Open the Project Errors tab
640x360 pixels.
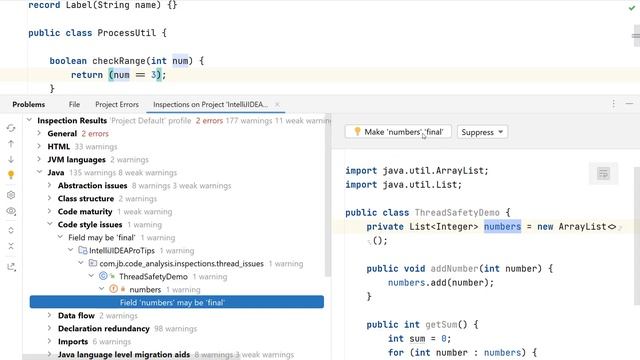coord(117,104)
